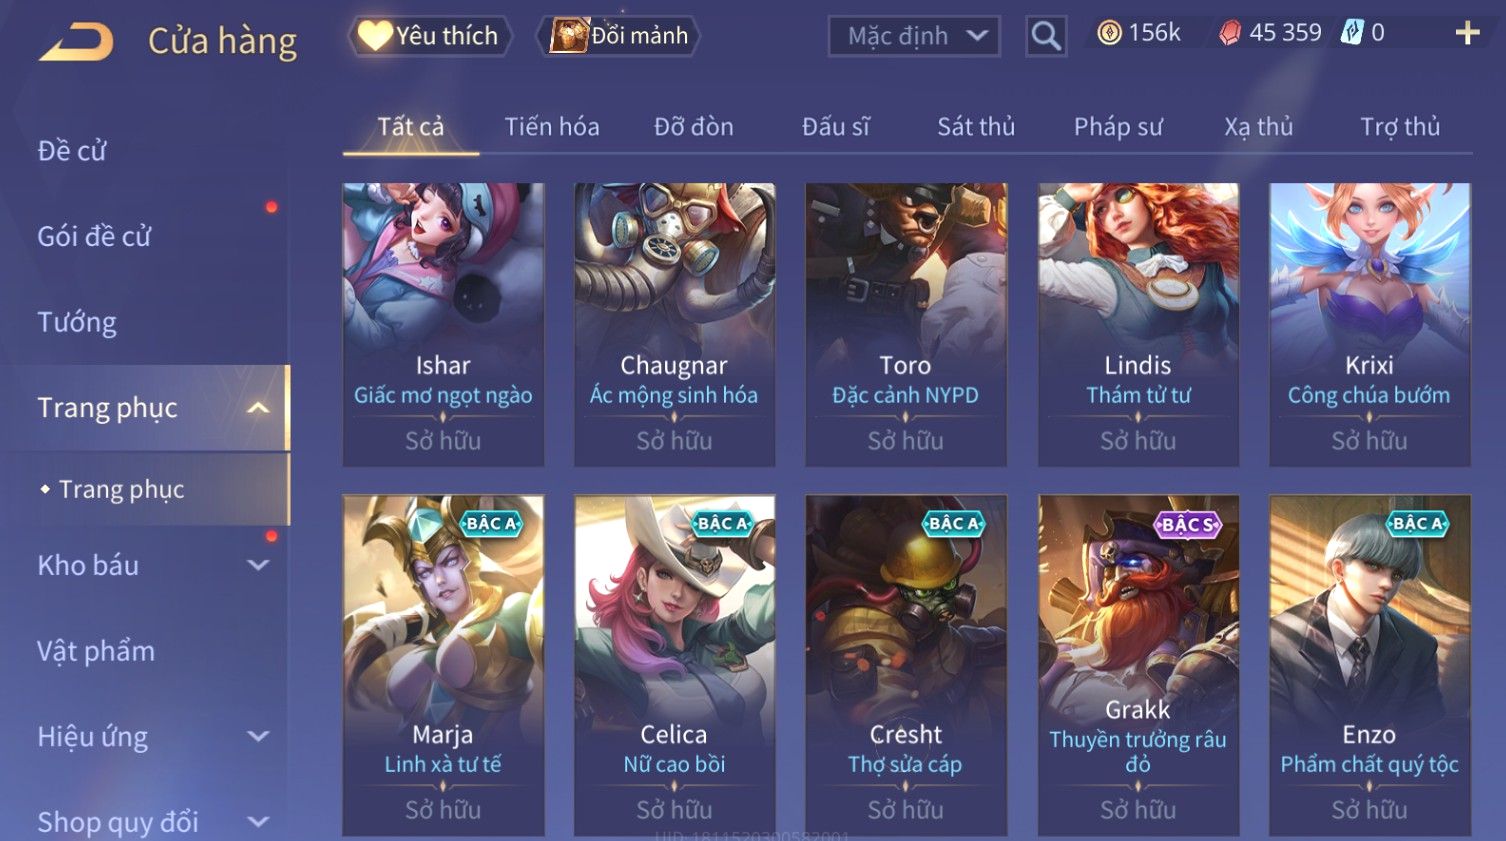Open the Mặc định sort dropdown
1506x841 pixels.
(x=914, y=37)
